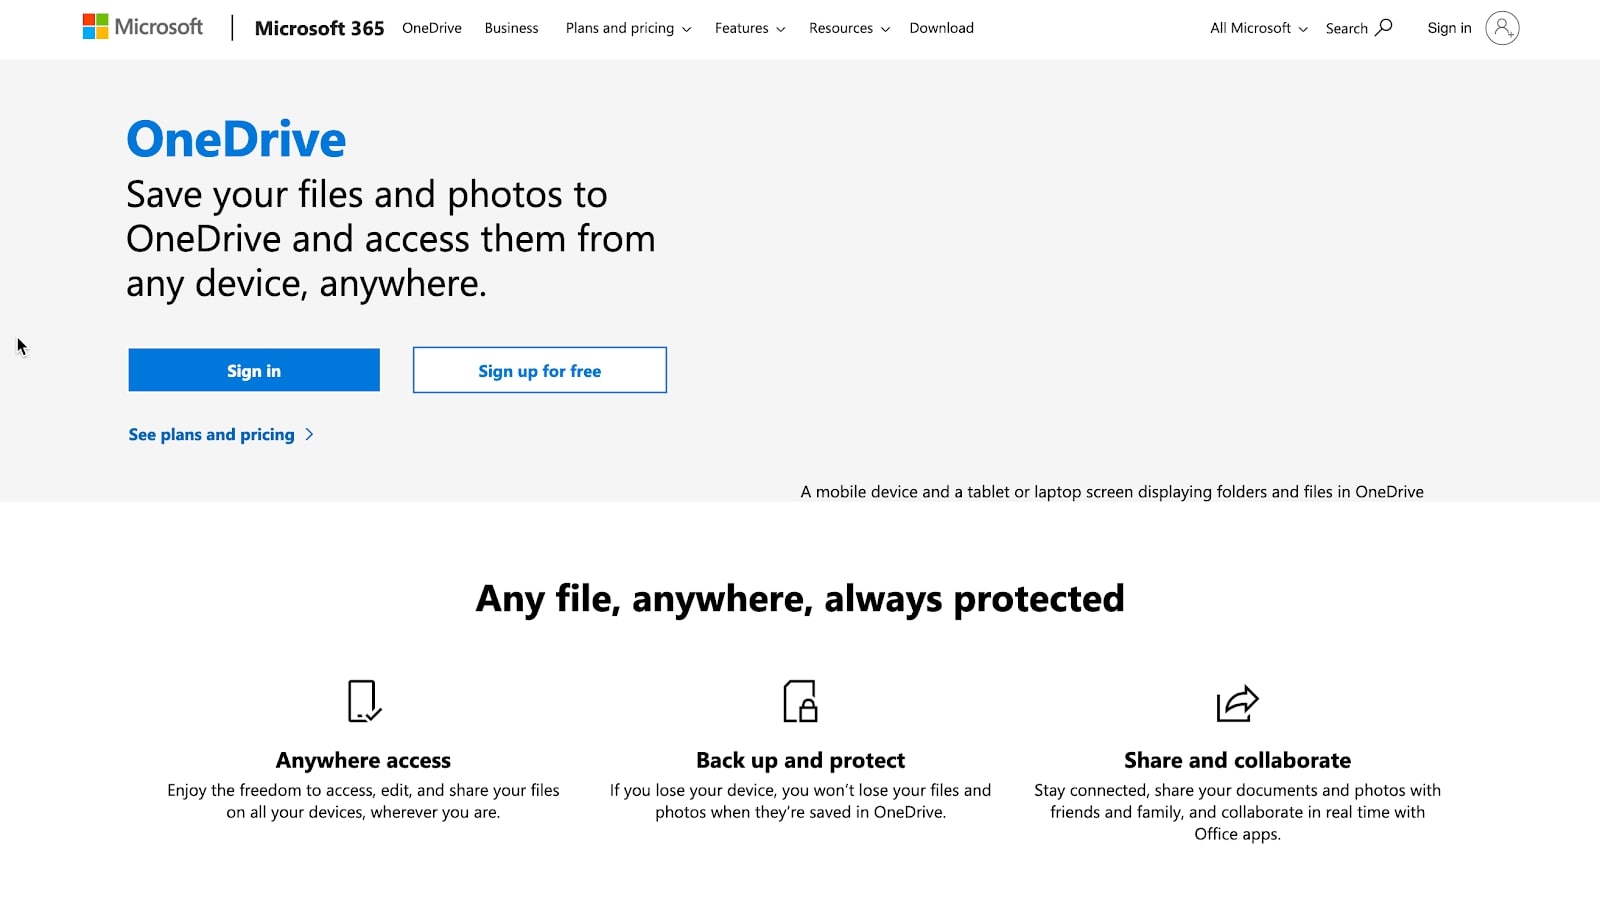Select Download from the top navigation
This screenshot has height=900, width=1600.
pos(940,28)
